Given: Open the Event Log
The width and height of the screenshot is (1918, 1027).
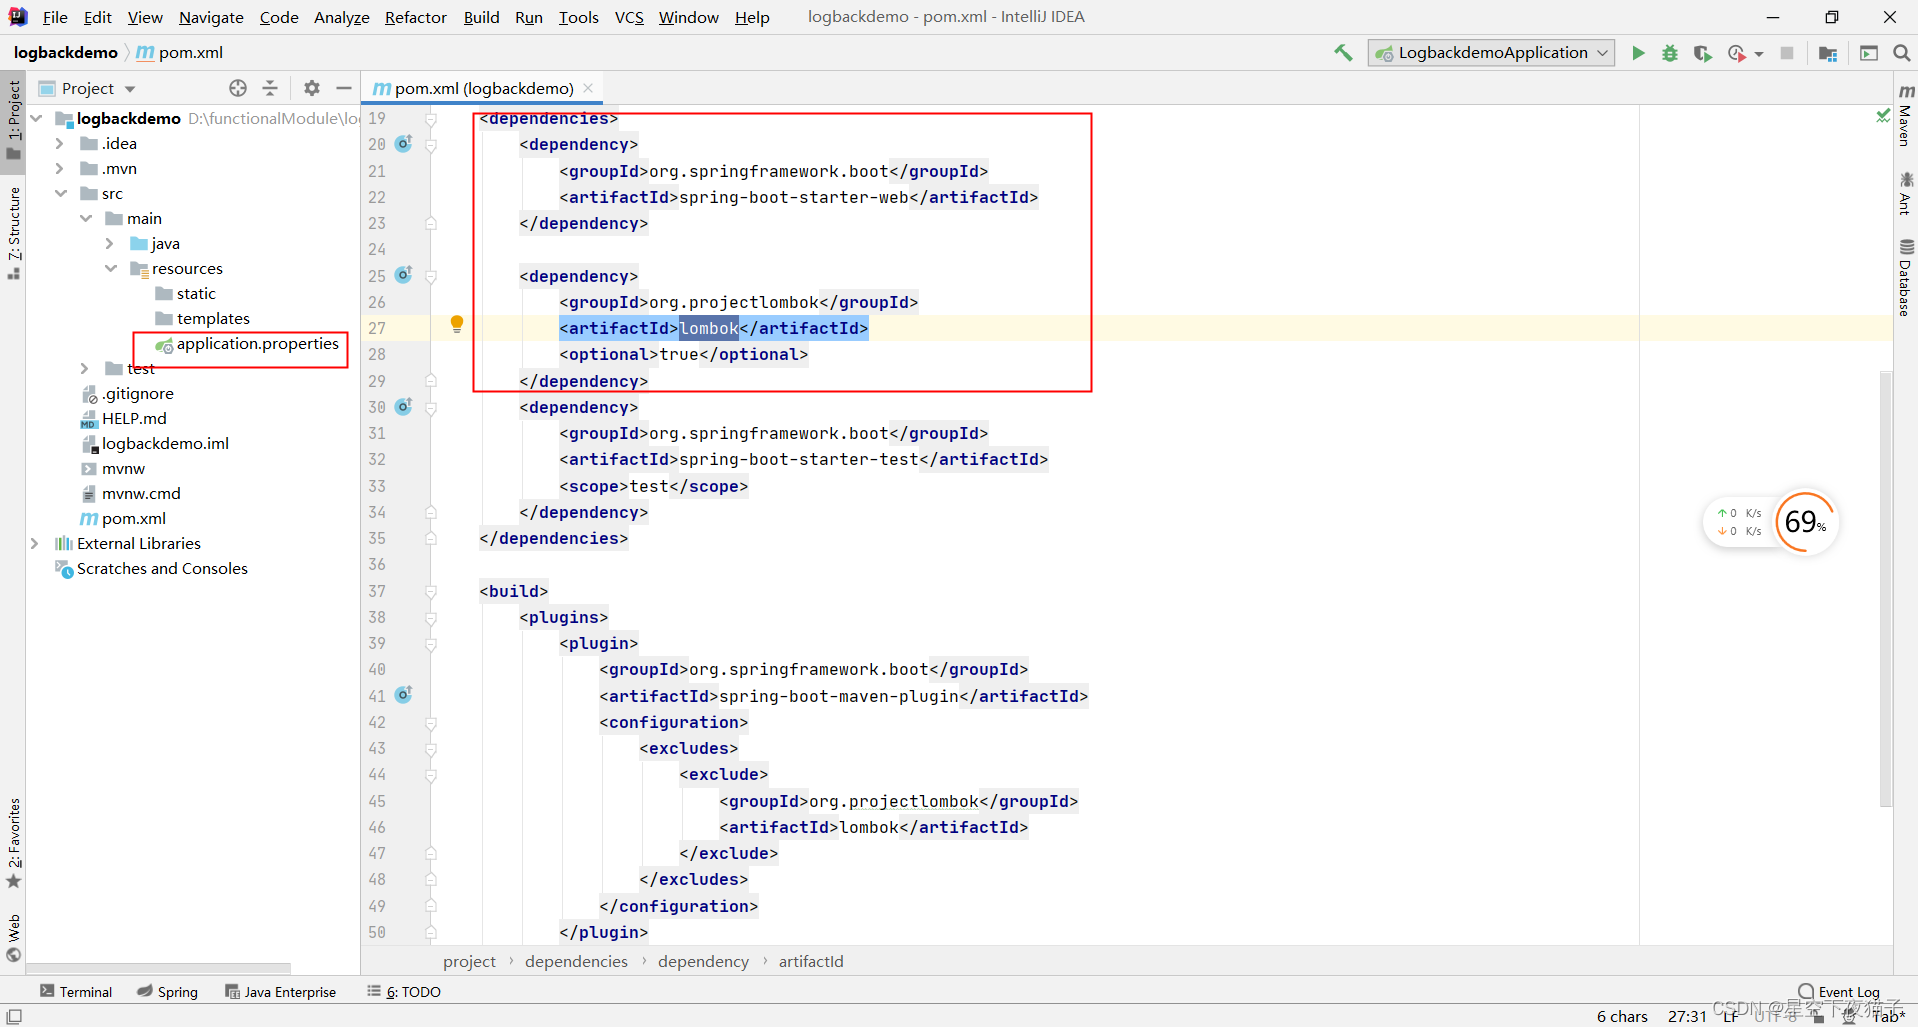Looking at the screenshot, I should point(1839,991).
